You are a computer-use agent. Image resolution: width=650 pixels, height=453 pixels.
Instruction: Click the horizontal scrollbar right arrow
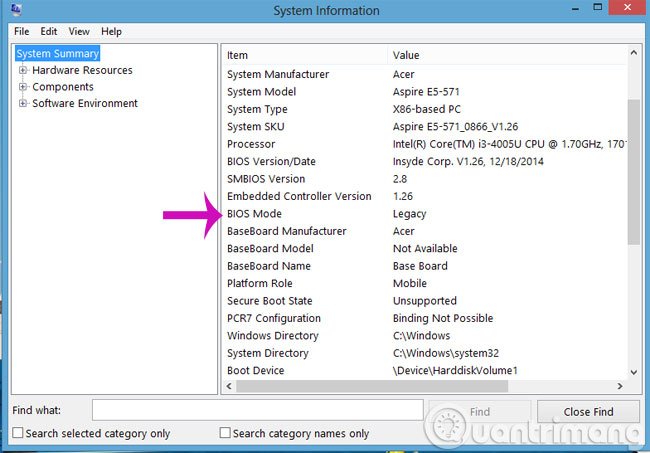[620, 386]
